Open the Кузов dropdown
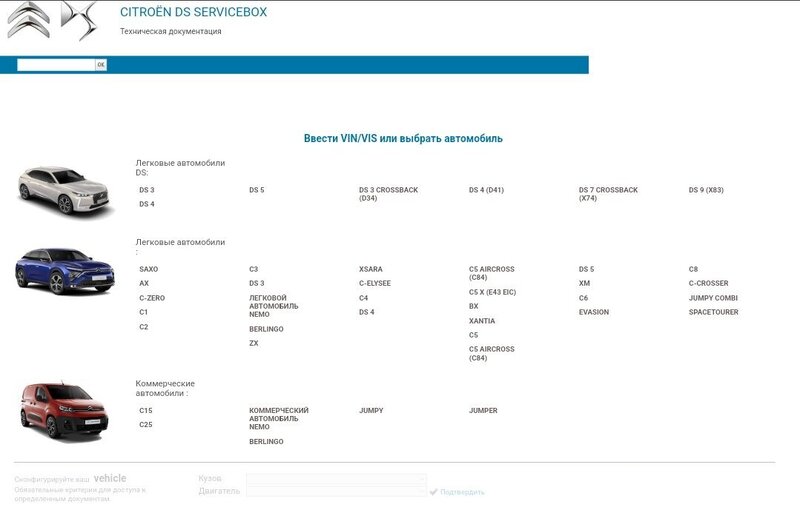The image size is (800, 527). click(x=336, y=479)
